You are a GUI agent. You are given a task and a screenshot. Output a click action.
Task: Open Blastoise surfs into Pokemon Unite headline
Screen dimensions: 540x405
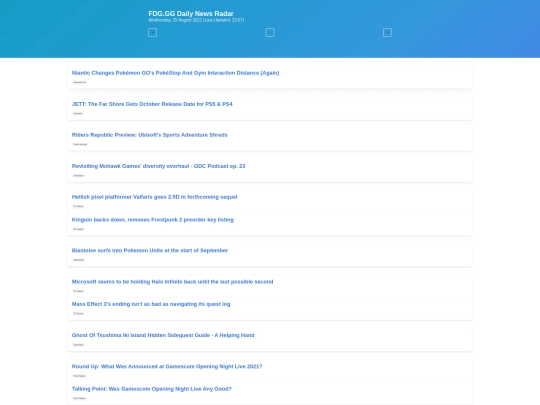click(149, 250)
